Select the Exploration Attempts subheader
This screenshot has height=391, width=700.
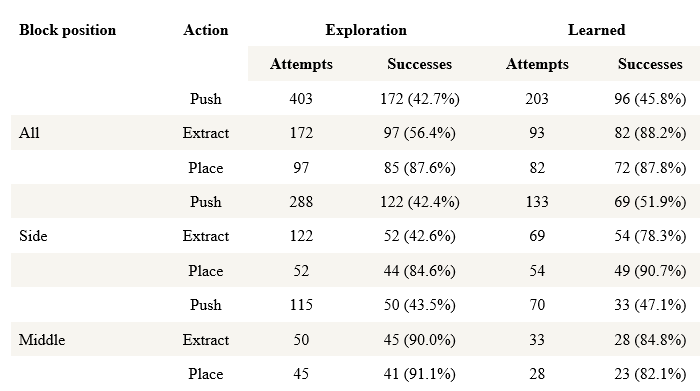pos(301,64)
